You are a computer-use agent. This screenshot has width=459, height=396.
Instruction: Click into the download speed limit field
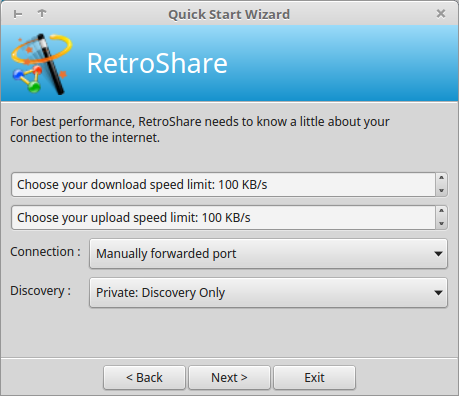[x=223, y=184]
